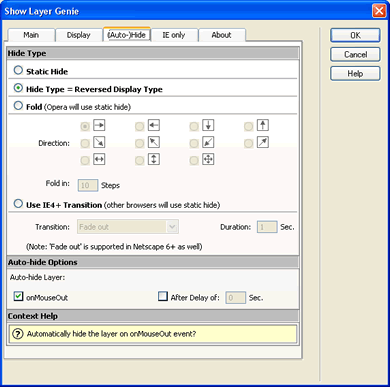Click the diagonal up-left arrow icon
Image resolution: width=390 pixels, height=387 pixels.
point(154,142)
